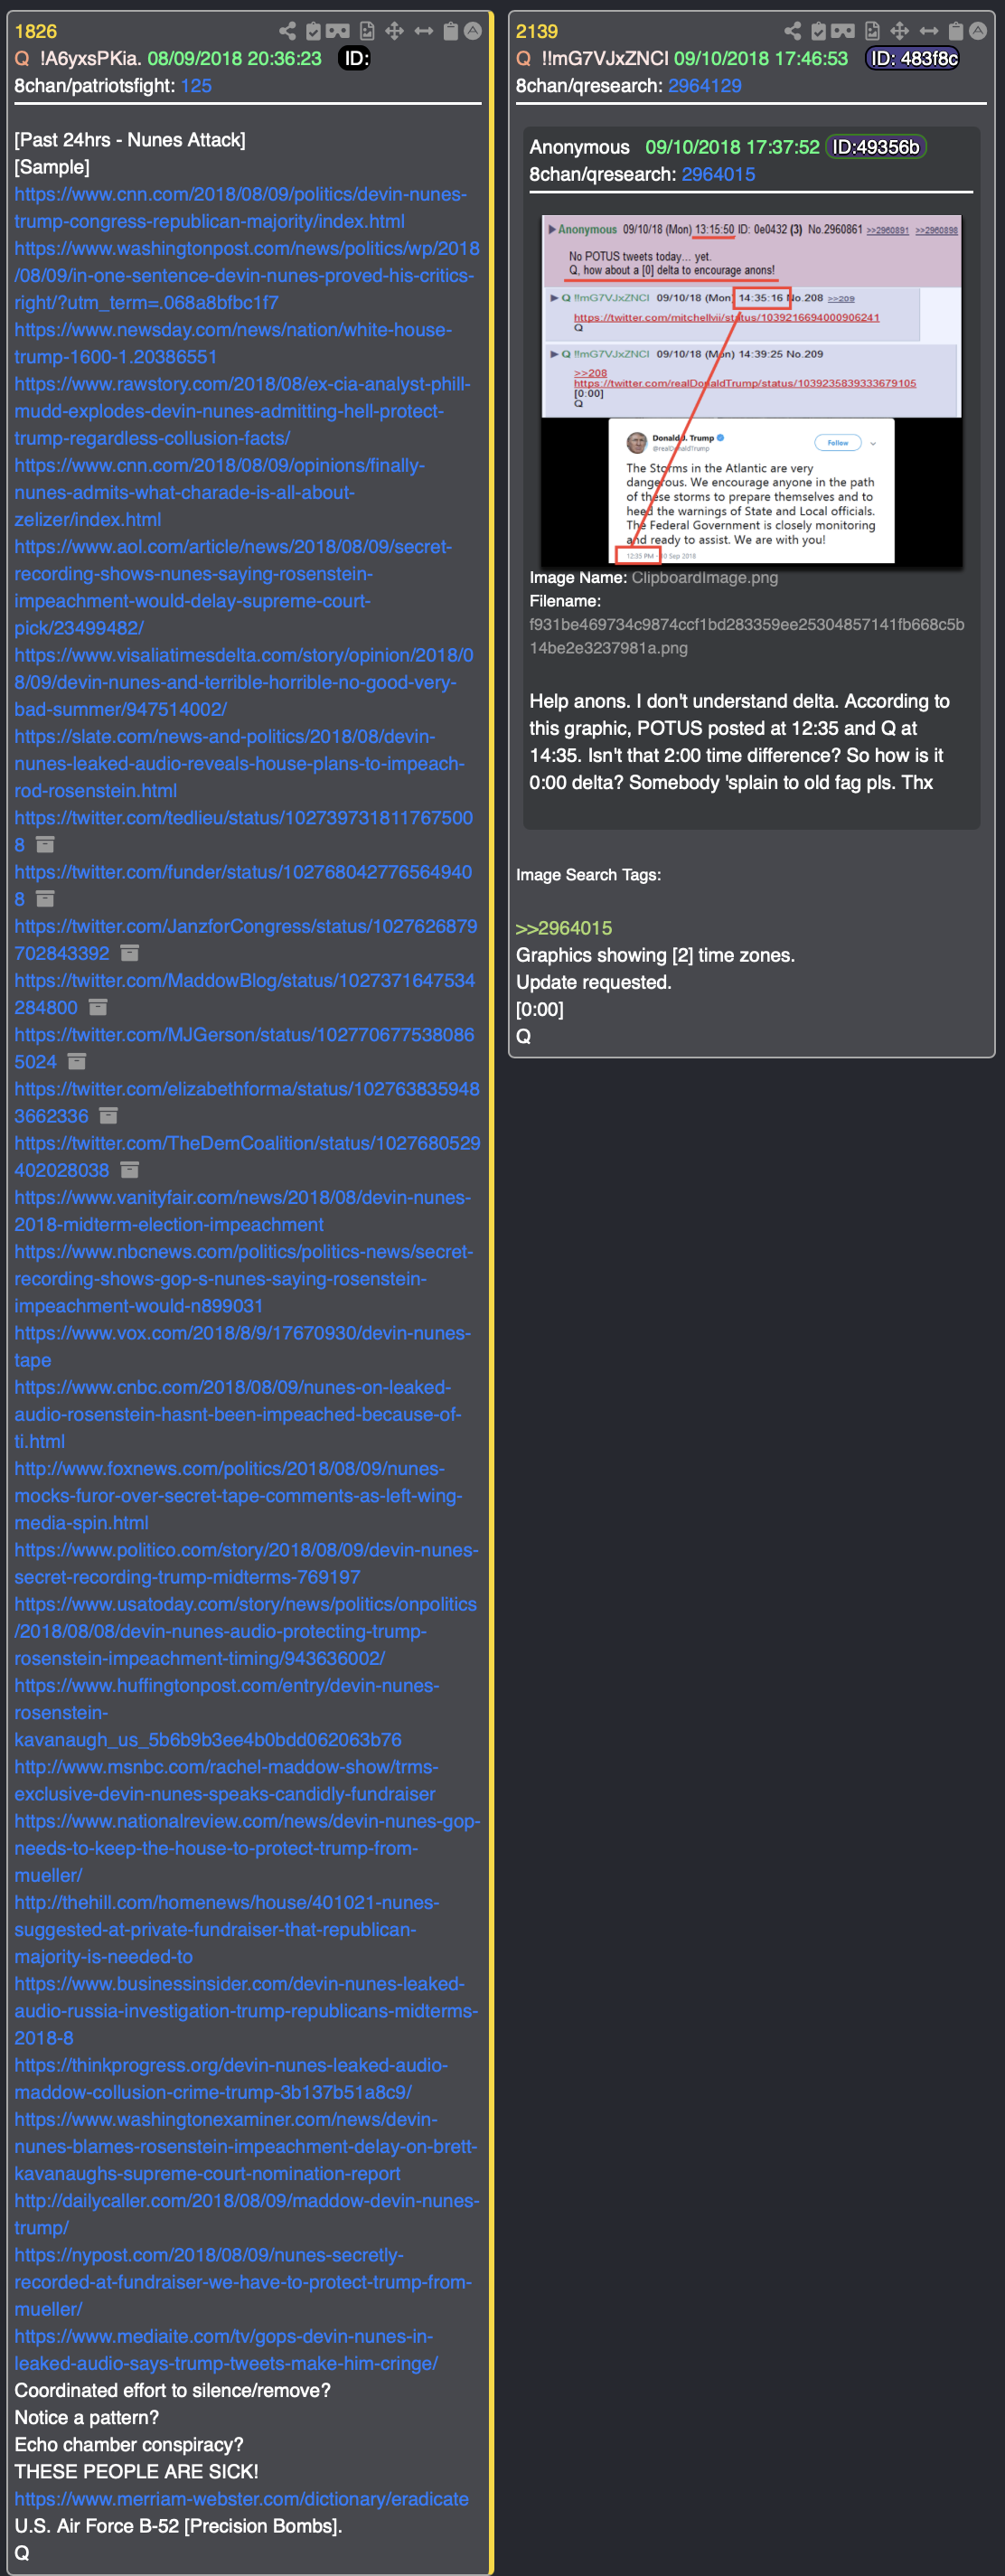Image resolution: width=1005 pixels, height=2576 pixels.
Task: Click the four-way arrows icon on post 1826
Action: coord(395,31)
